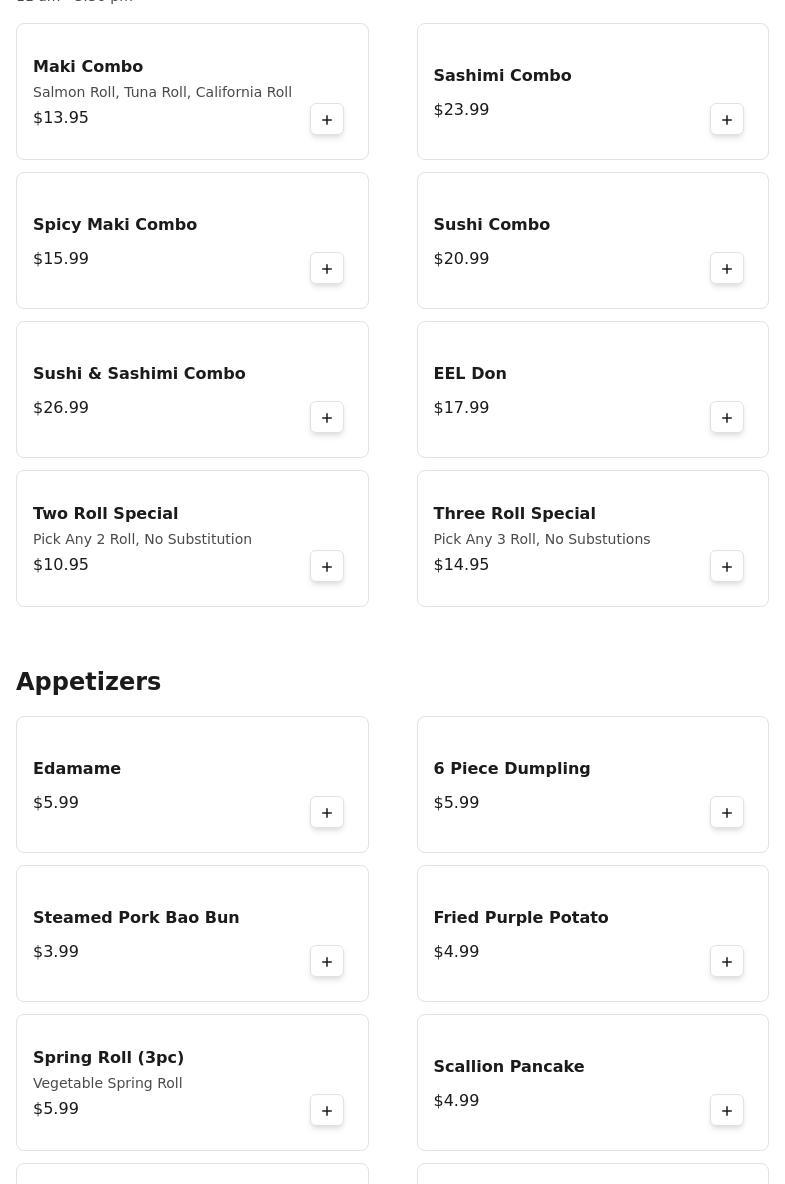Click plus button for Spicy Maki Combo
Screen dimensions: 785x1184
(x=327, y=269)
